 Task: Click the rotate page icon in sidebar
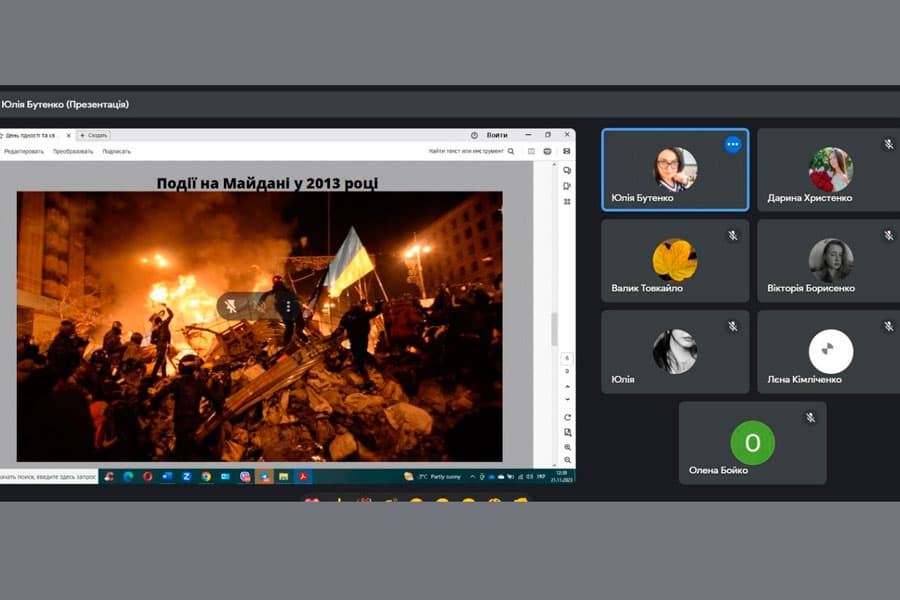567,417
